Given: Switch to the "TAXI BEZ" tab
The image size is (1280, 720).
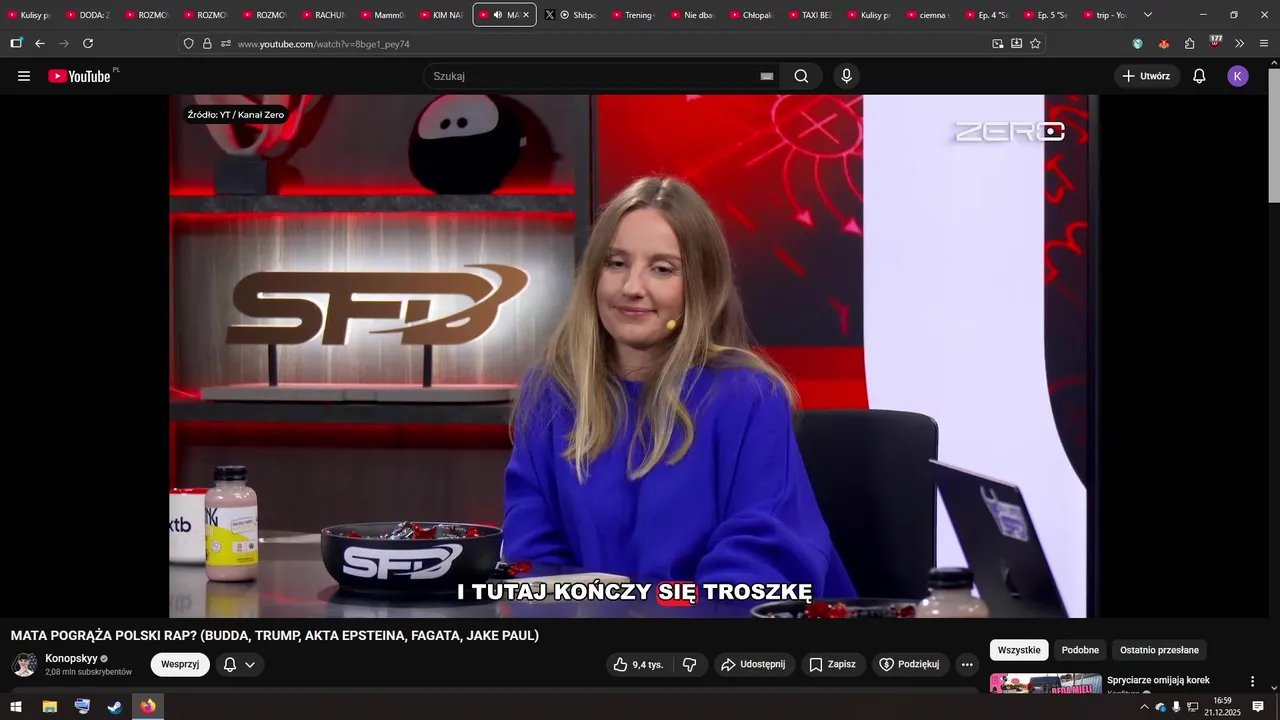Looking at the screenshot, I should point(809,15).
